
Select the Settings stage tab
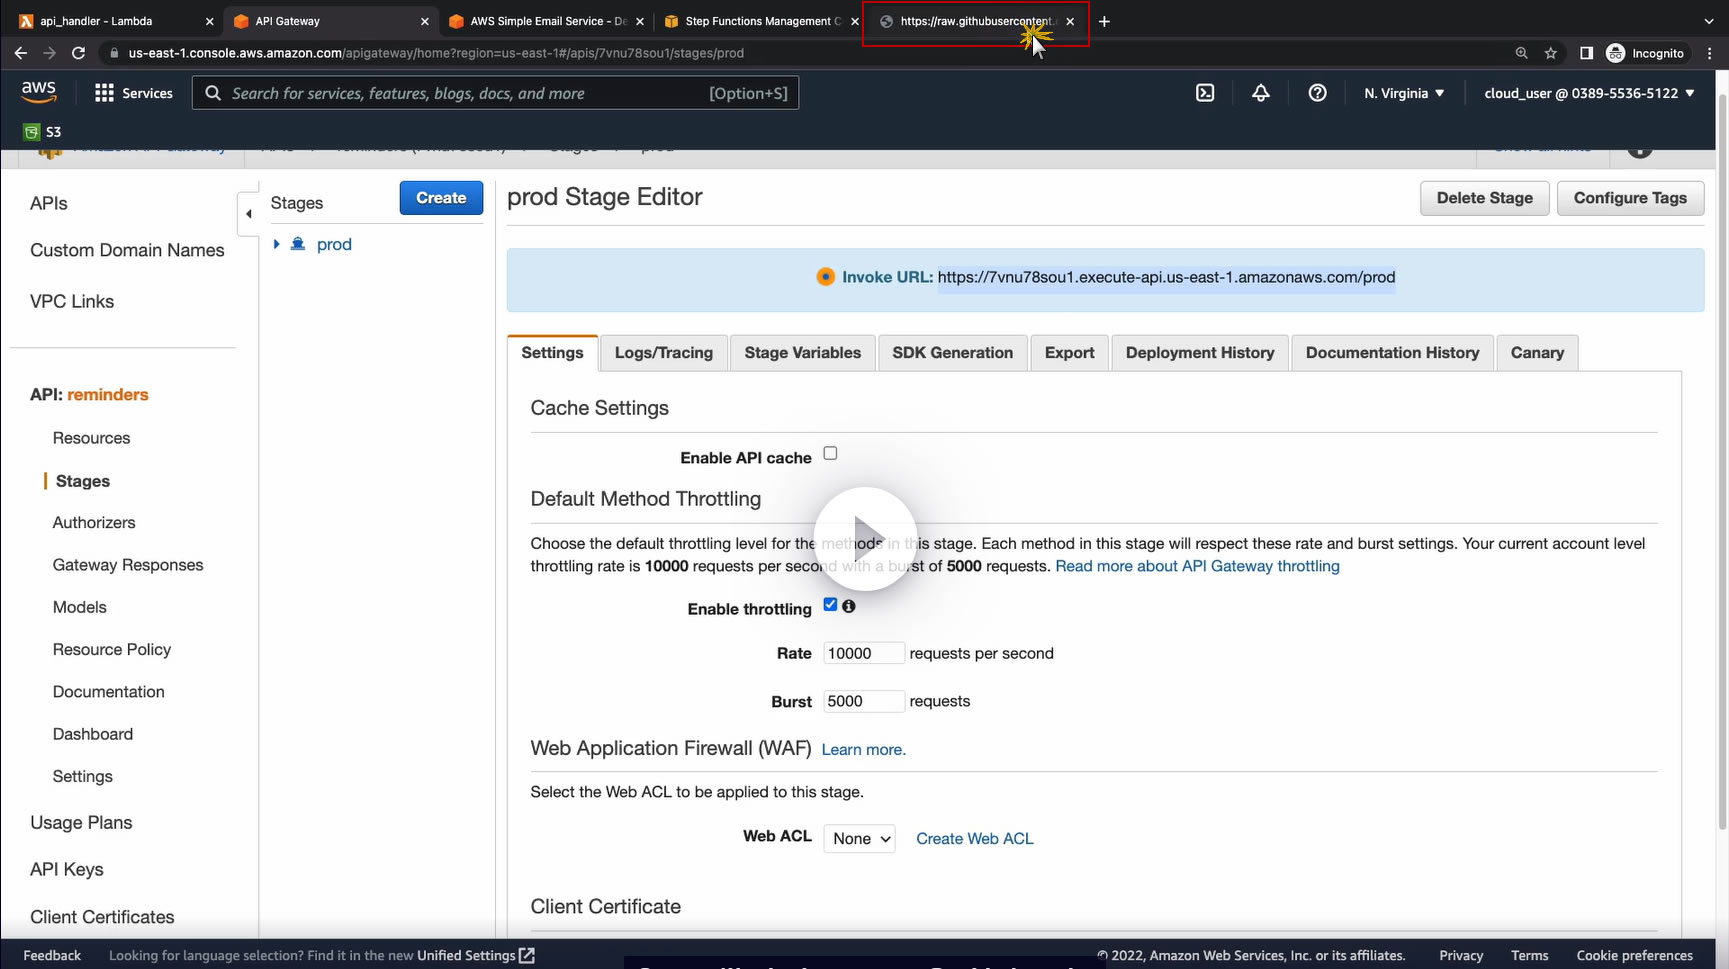pos(552,353)
